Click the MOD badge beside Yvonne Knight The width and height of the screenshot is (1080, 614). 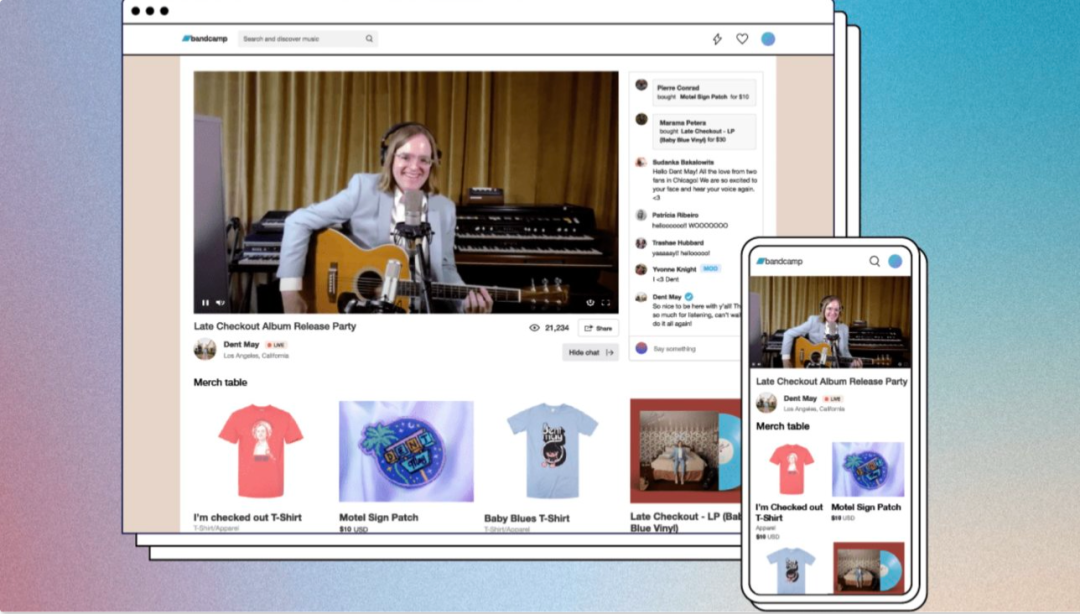pyautogui.click(x=710, y=269)
